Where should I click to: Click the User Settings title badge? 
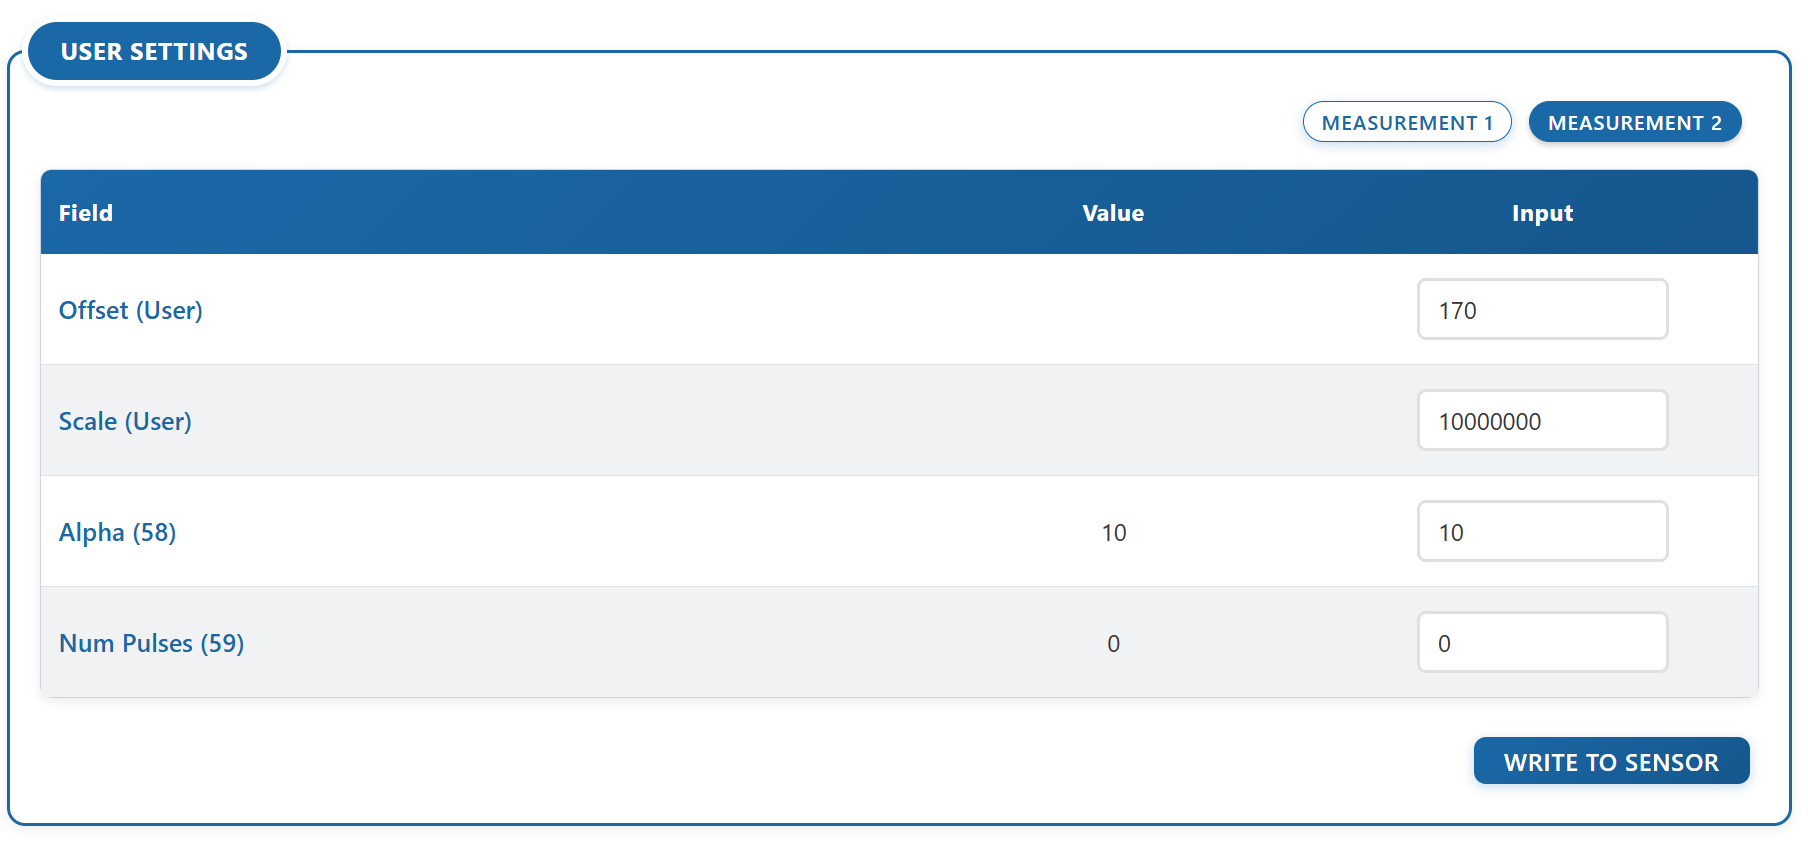(x=154, y=52)
